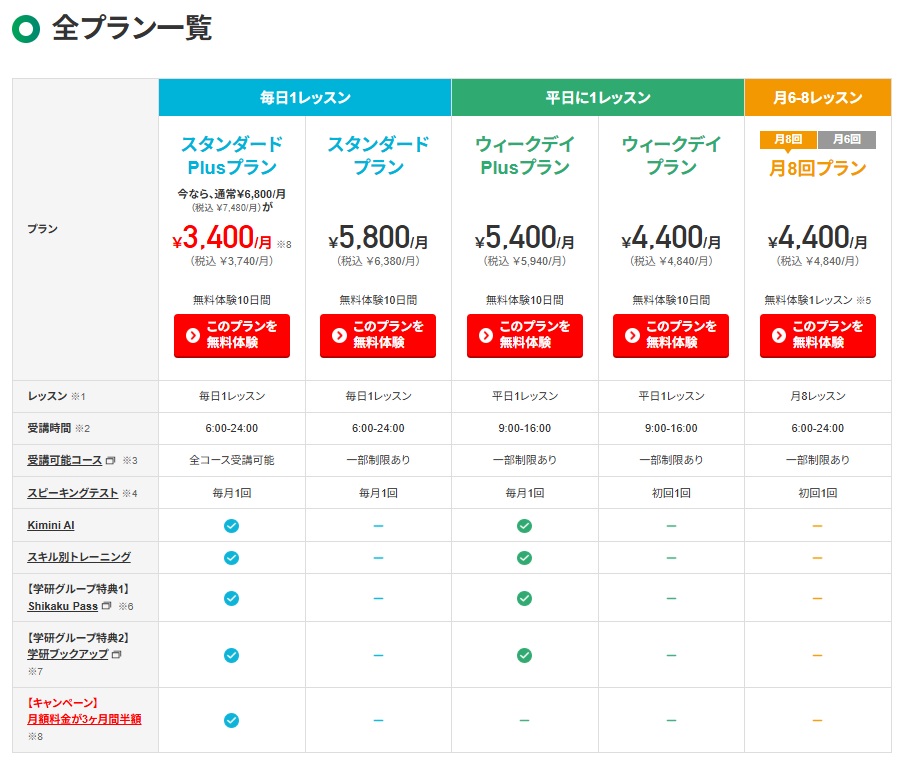The height and width of the screenshot is (758, 905).
Task: Start free trial for ウィークデイPlusプラン
Action: 524,335
